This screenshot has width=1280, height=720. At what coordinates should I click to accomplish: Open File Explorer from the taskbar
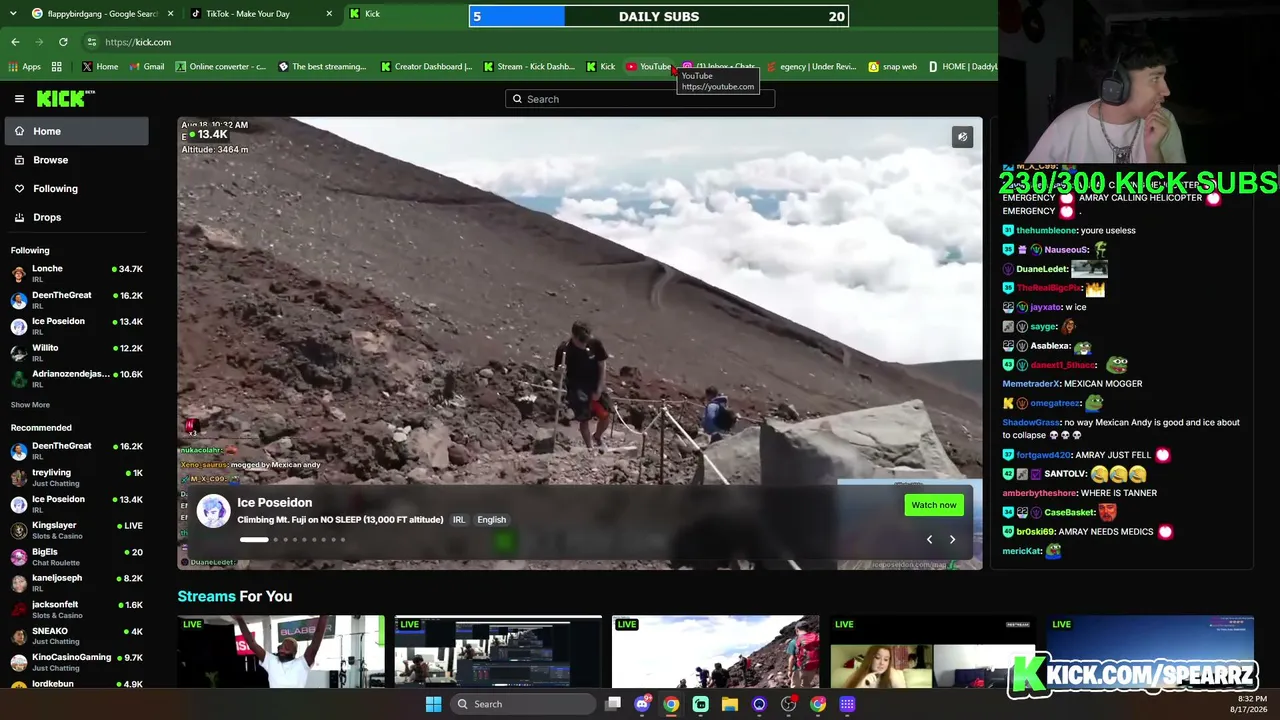tap(730, 704)
